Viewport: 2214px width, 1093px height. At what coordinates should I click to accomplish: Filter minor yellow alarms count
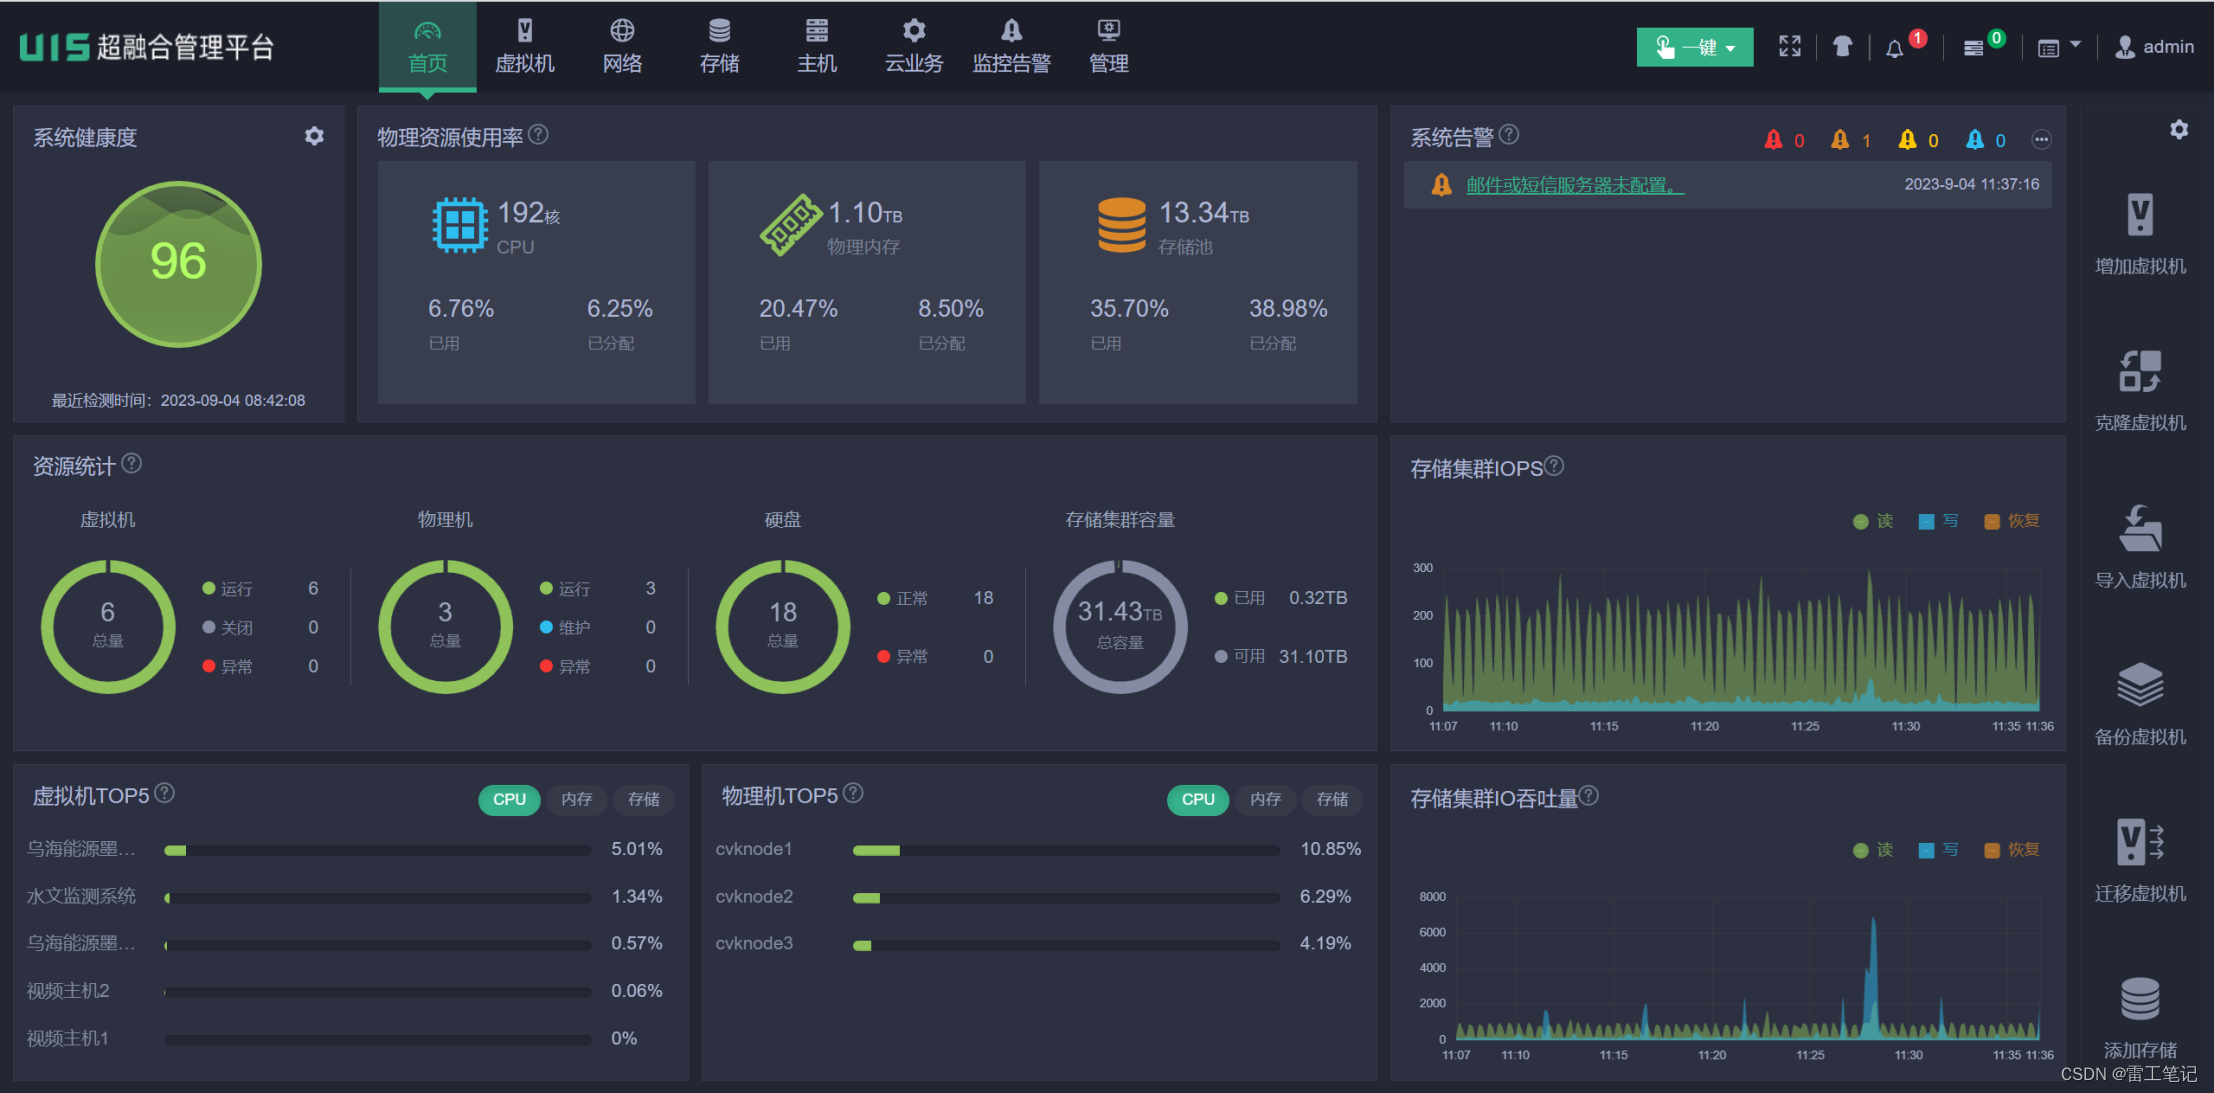1918,140
